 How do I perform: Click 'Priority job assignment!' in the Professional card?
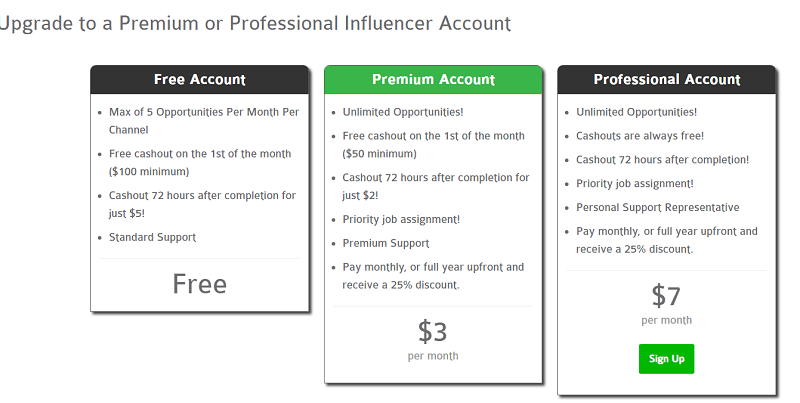coord(635,183)
